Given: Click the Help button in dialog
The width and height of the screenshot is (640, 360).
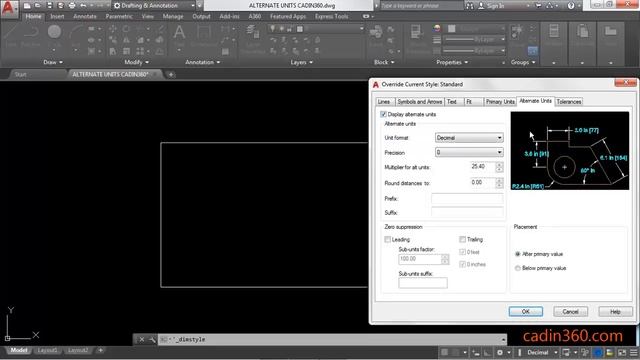Looking at the screenshot, I should 615,311.
